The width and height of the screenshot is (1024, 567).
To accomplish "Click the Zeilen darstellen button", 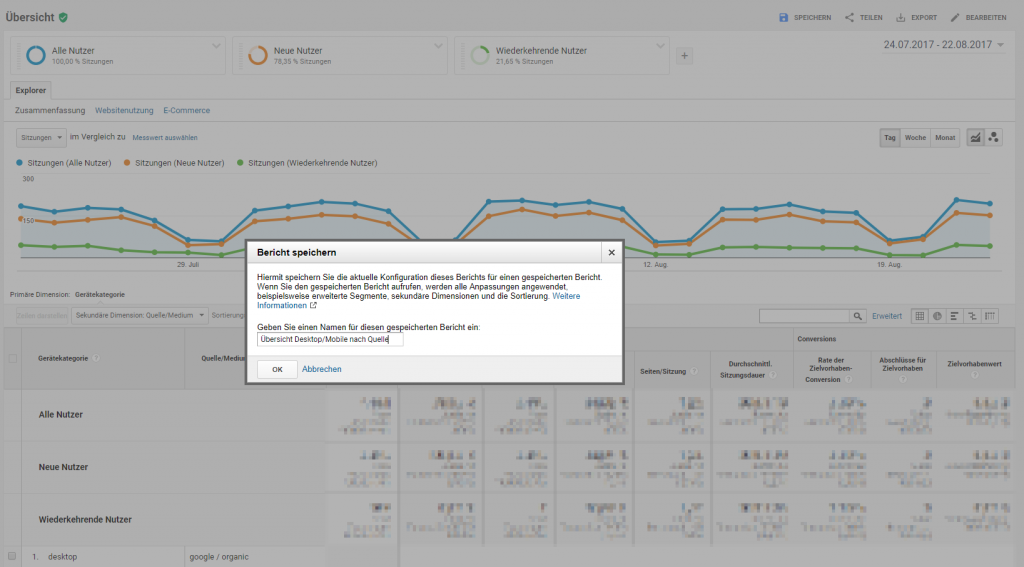I will pos(42,316).
